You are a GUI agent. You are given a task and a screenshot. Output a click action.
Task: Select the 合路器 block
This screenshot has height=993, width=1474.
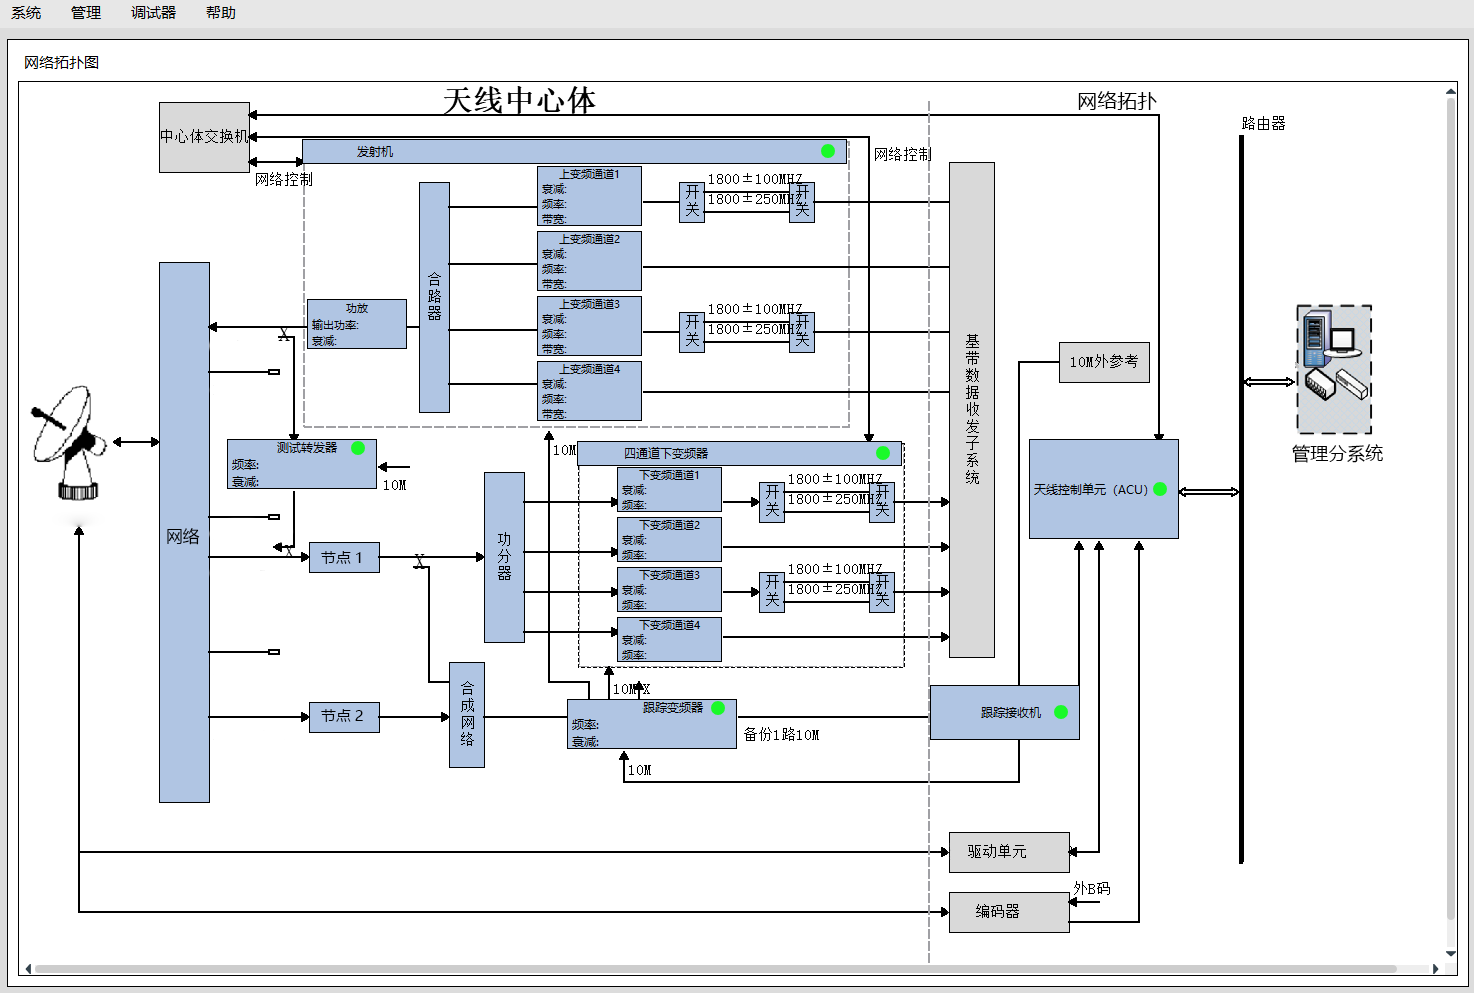pyautogui.click(x=434, y=297)
